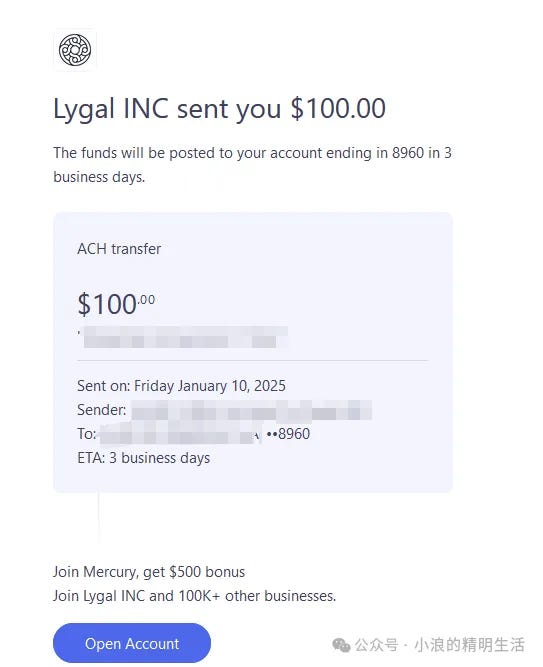This screenshot has height=667, width=543.
Task: Click the account ending ••8960 text
Action: point(288,434)
